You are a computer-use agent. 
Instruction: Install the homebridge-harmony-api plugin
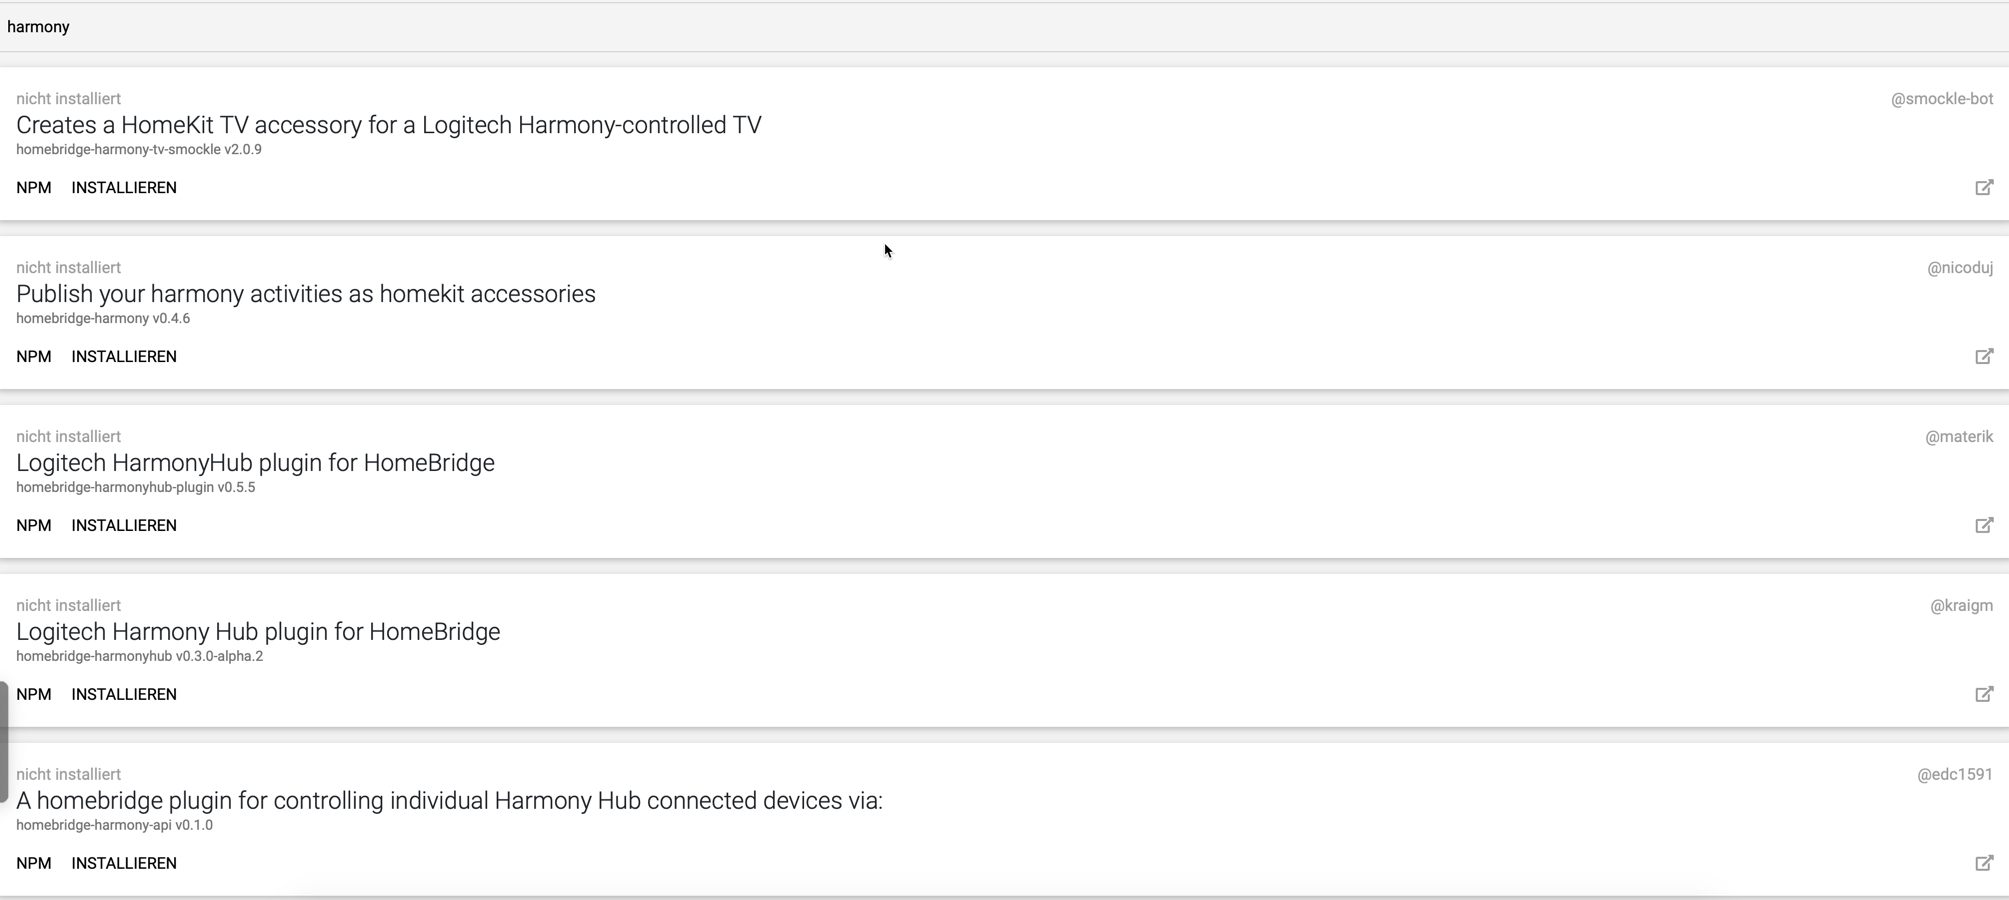click(124, 864)
